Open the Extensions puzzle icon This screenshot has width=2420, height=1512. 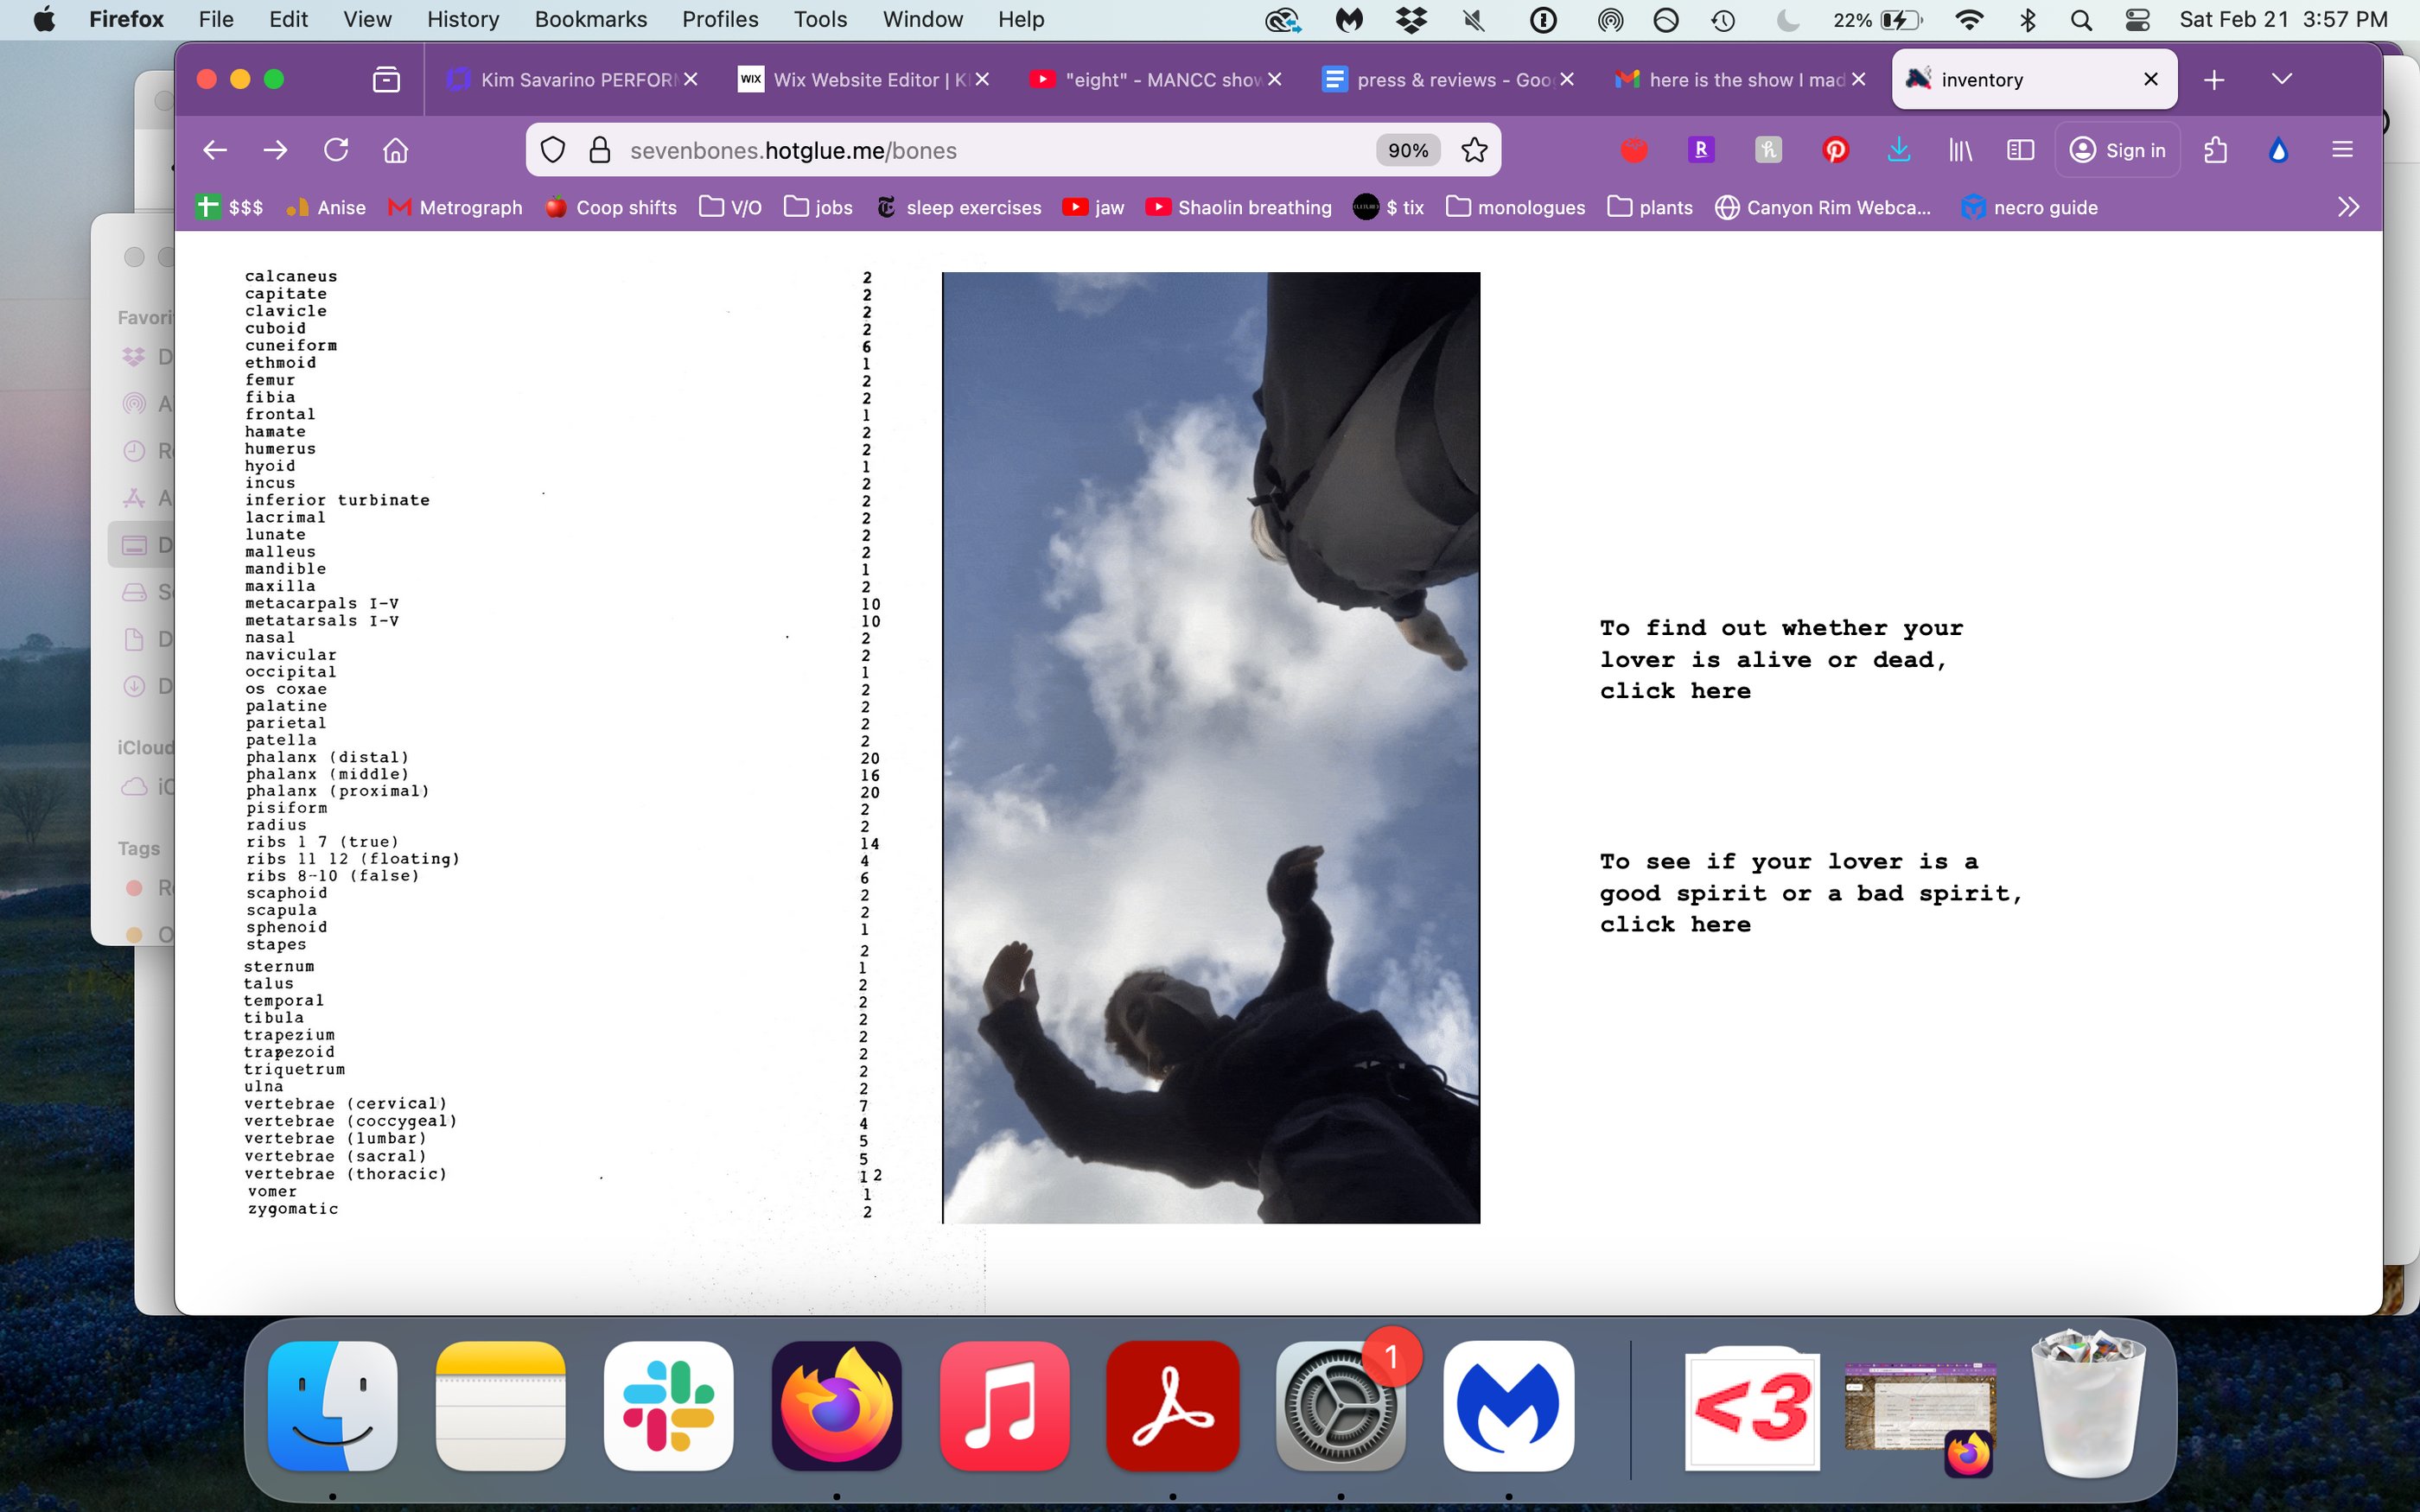click(x=2216, y=150)
